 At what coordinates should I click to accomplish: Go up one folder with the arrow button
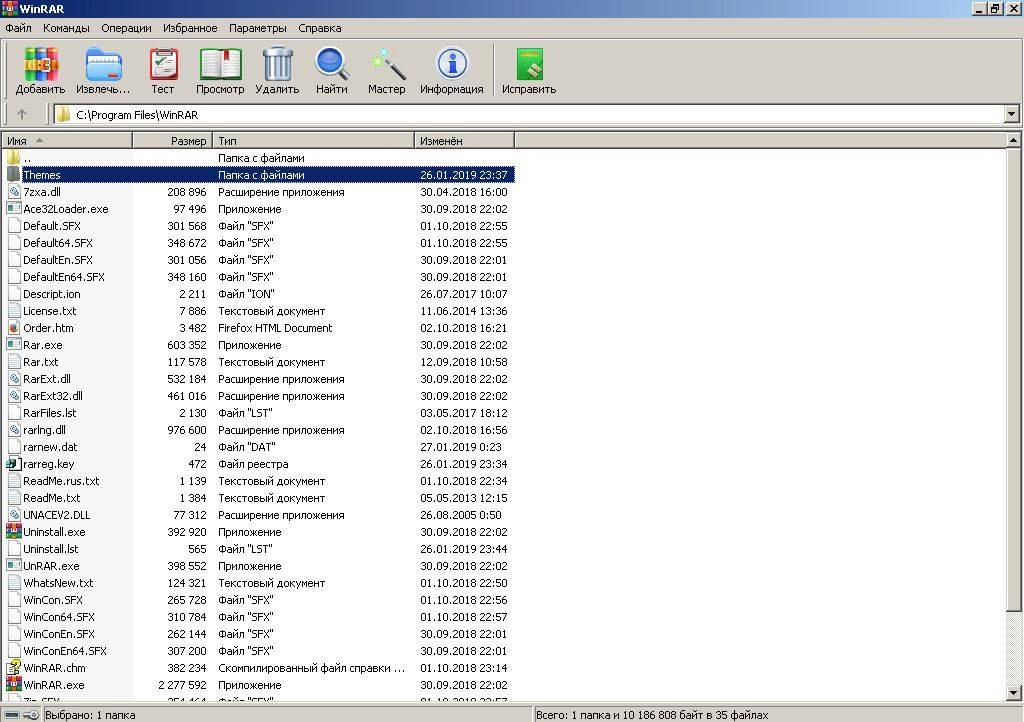(22, 114)
